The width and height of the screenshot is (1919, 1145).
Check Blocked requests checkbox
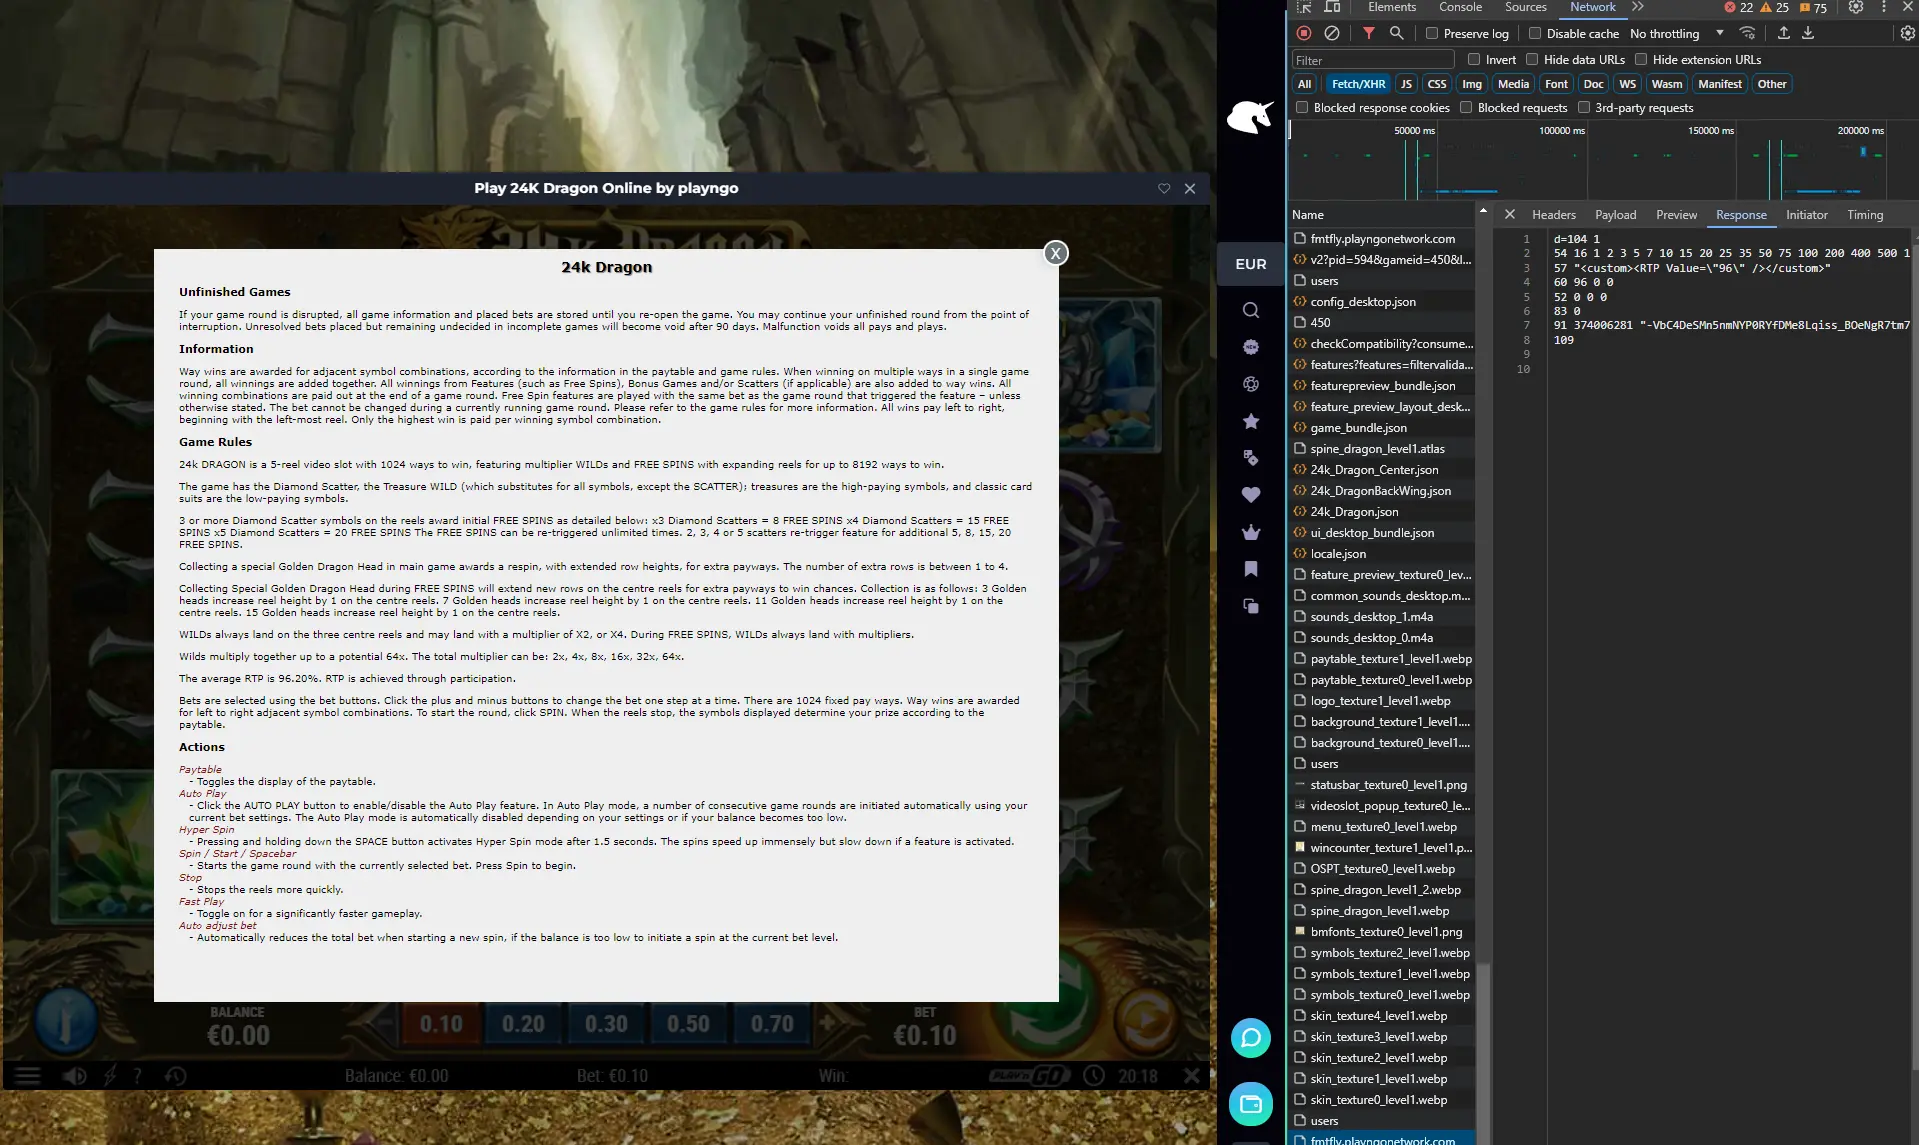click(x=1466, y=107)
